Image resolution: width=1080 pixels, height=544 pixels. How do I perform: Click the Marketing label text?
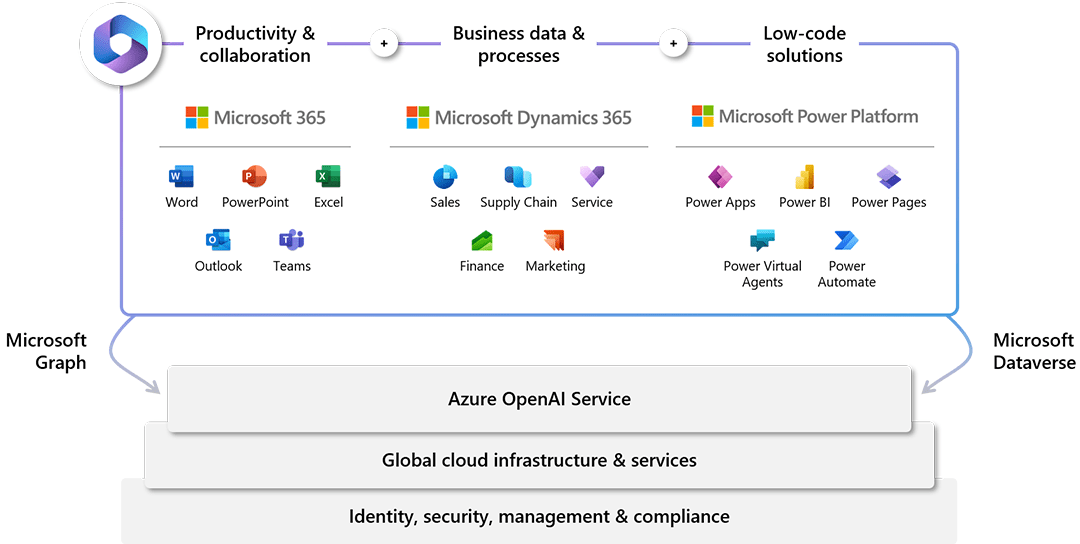coord(555,267)
